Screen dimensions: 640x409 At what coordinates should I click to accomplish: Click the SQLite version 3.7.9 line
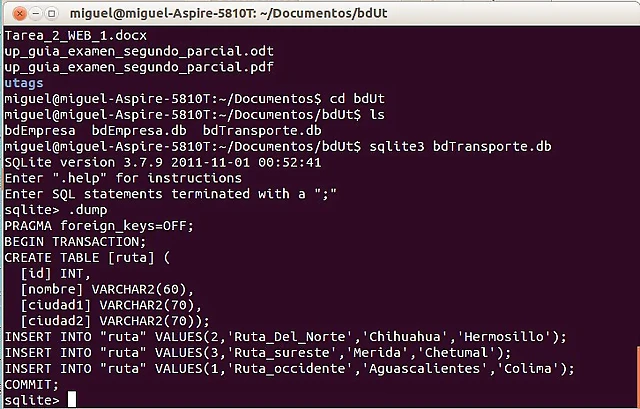point(163,162)
